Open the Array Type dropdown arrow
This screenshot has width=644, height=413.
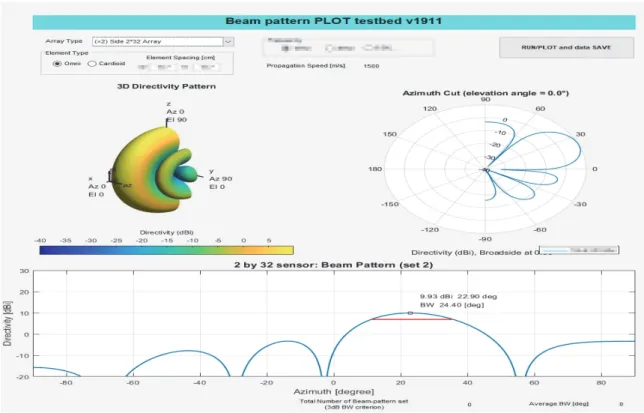(x=228, y=41)
